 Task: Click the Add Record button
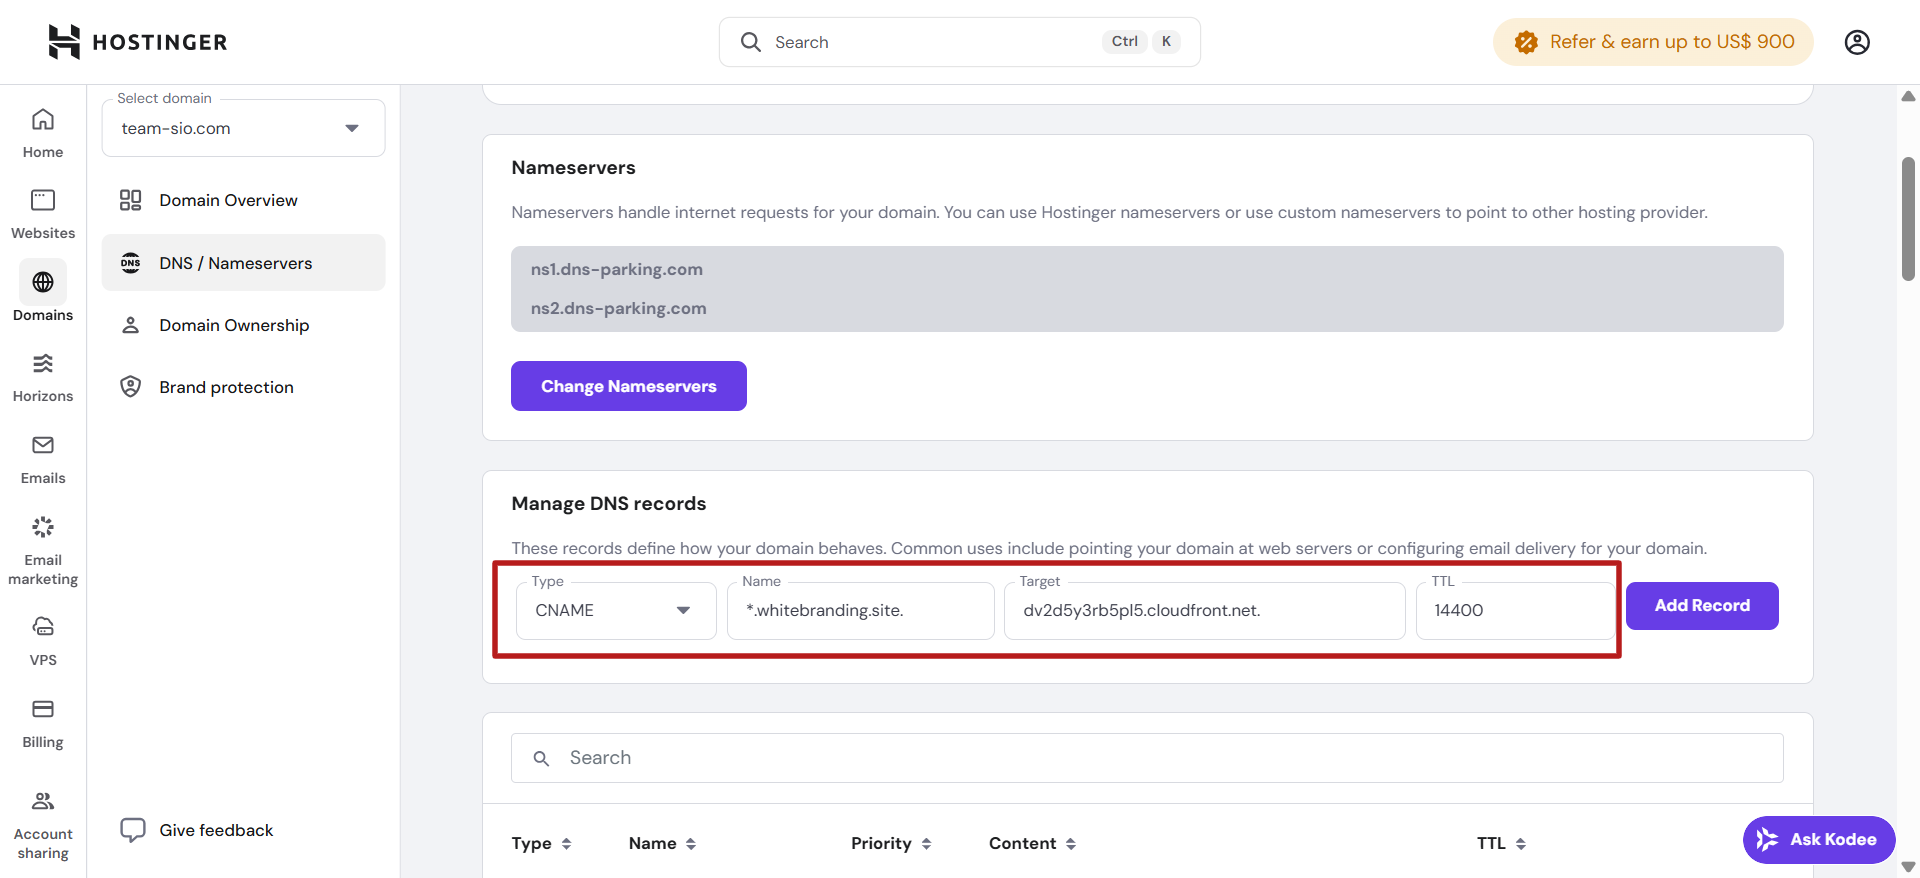(x=1702, y=606)
